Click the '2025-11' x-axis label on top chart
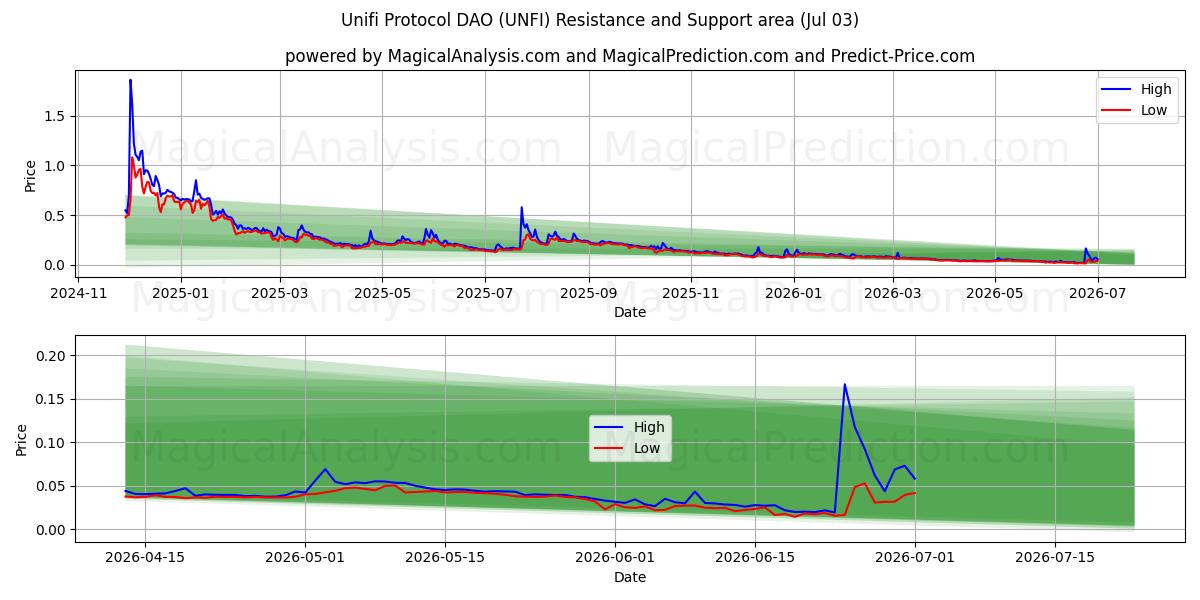The image size is (1200, 600). pyautogui.click(x=690, y=293)
